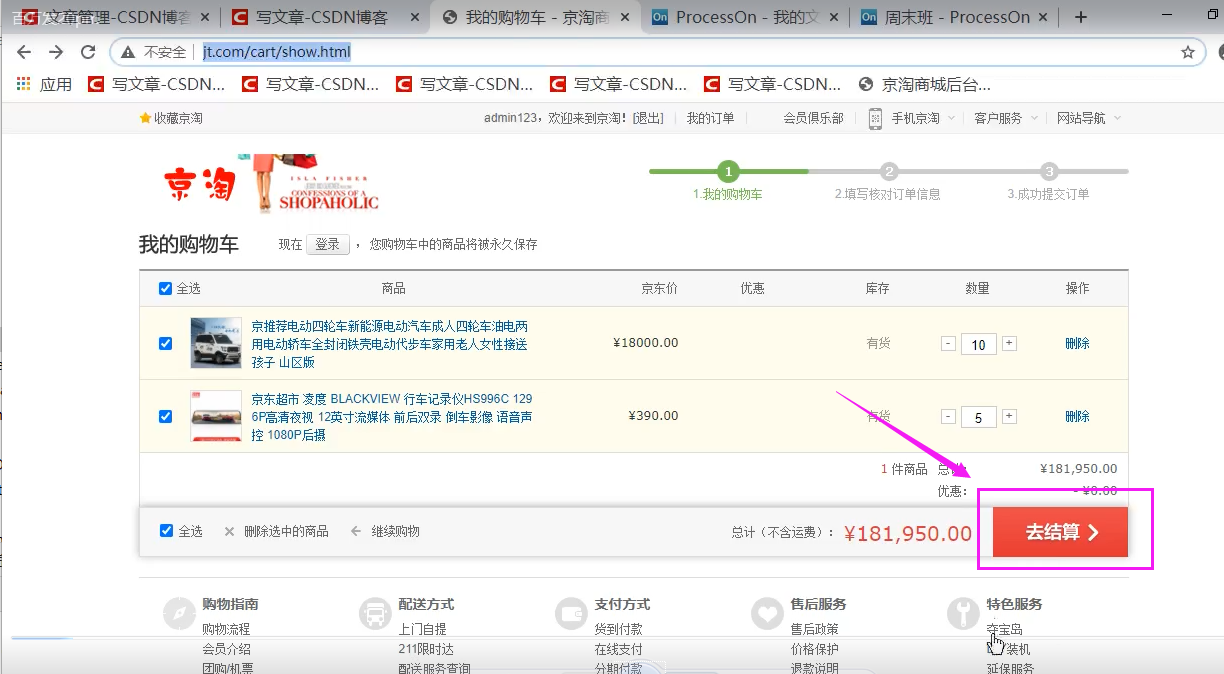Click 删除选中的商品

(x=286, y=531)
